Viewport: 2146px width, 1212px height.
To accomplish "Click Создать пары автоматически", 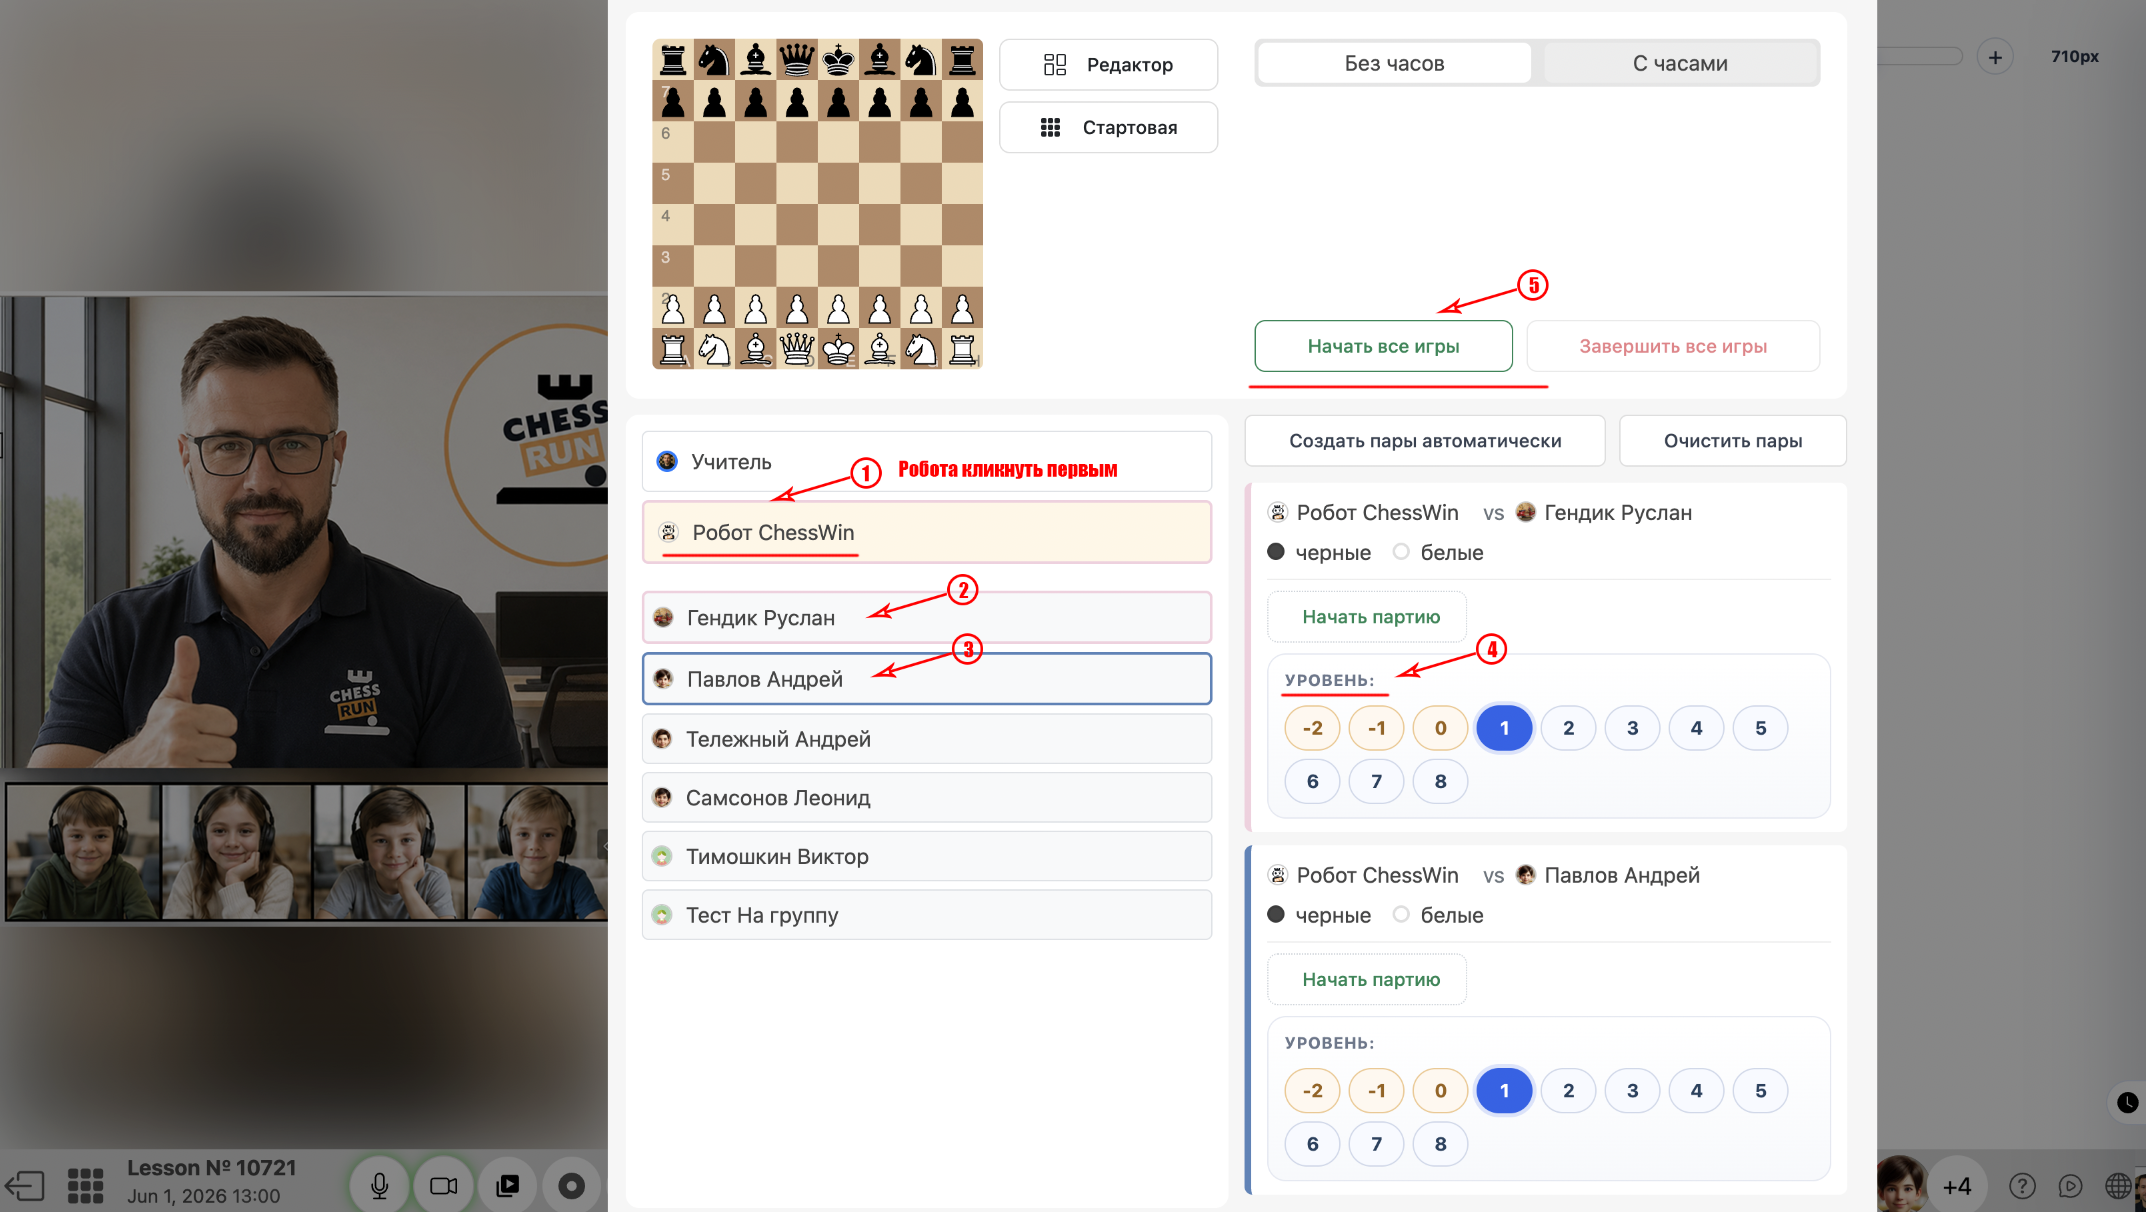I will pos(1425,441).
